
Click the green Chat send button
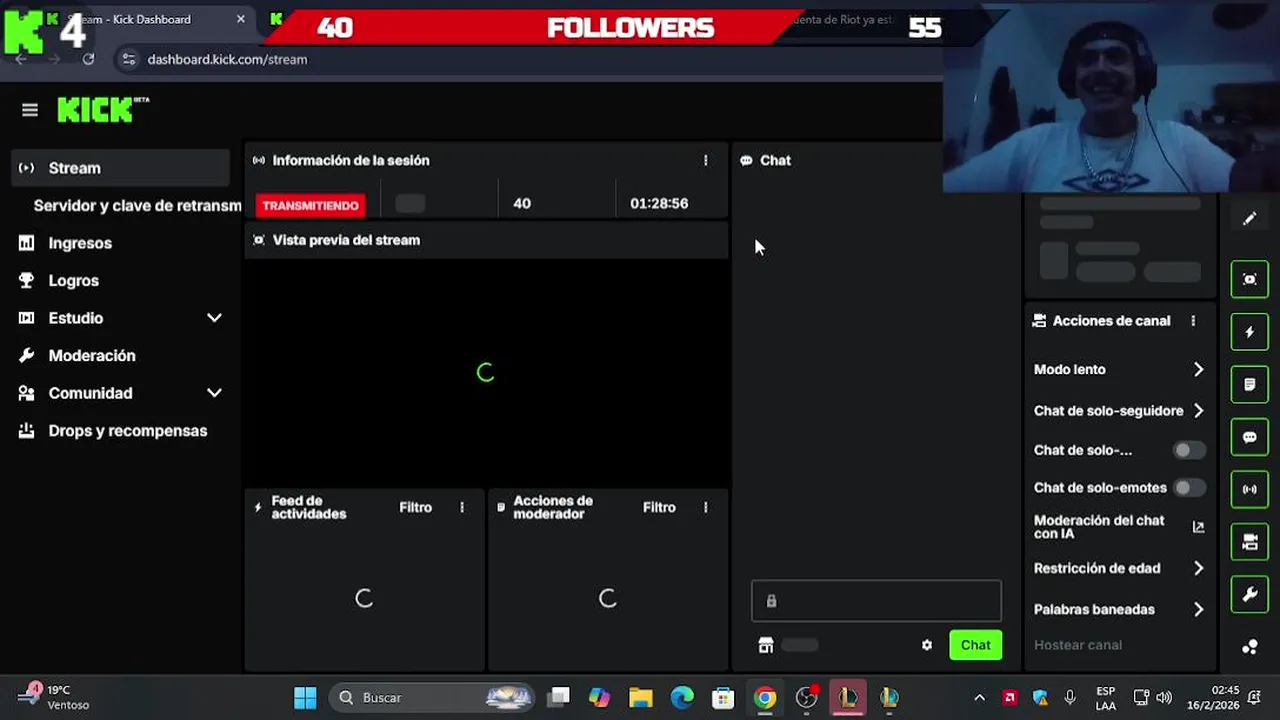[975, 645]
